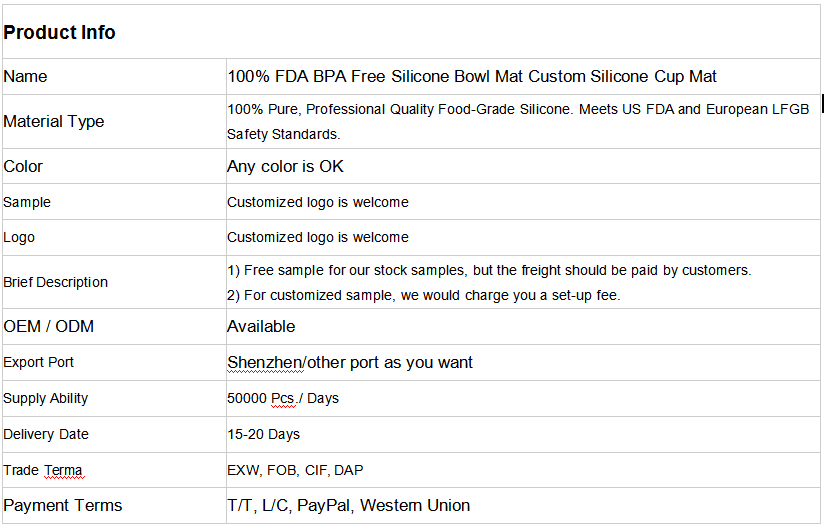Click the free sample freight text line
Screen dimensions: 824x529
(x=489, y=271)
